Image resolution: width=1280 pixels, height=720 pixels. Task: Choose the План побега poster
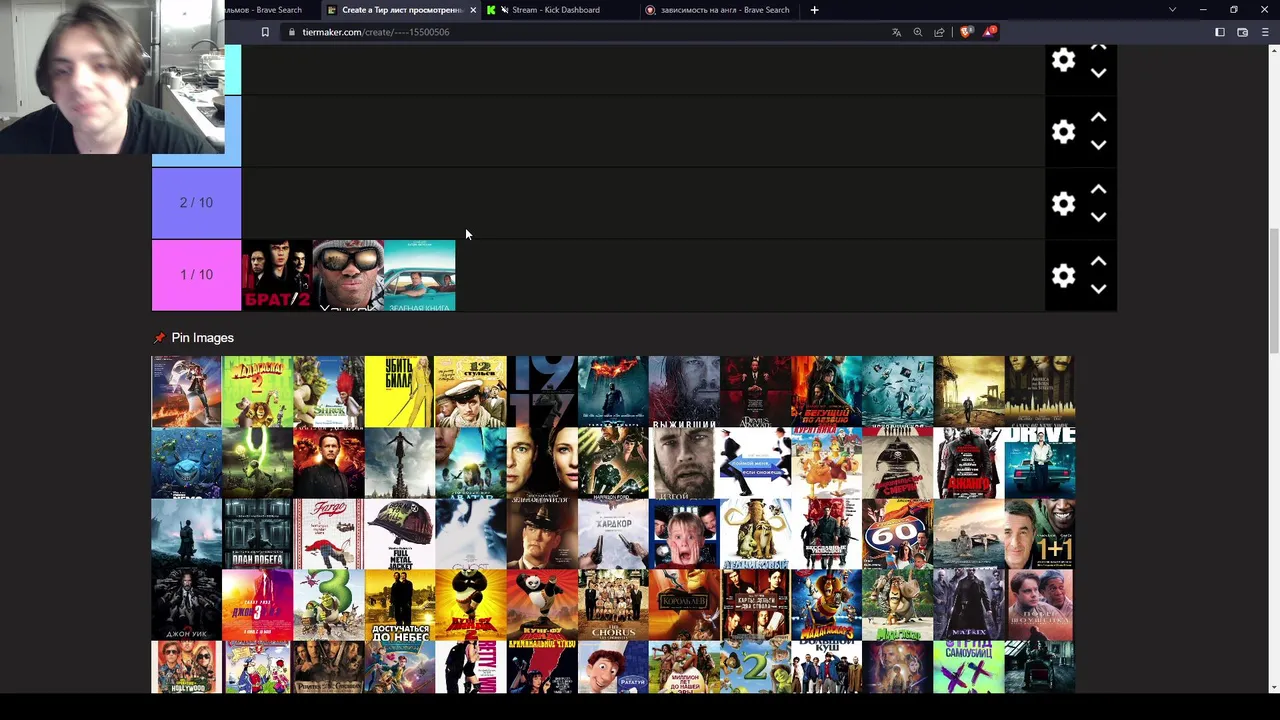(x=258, y=534)
